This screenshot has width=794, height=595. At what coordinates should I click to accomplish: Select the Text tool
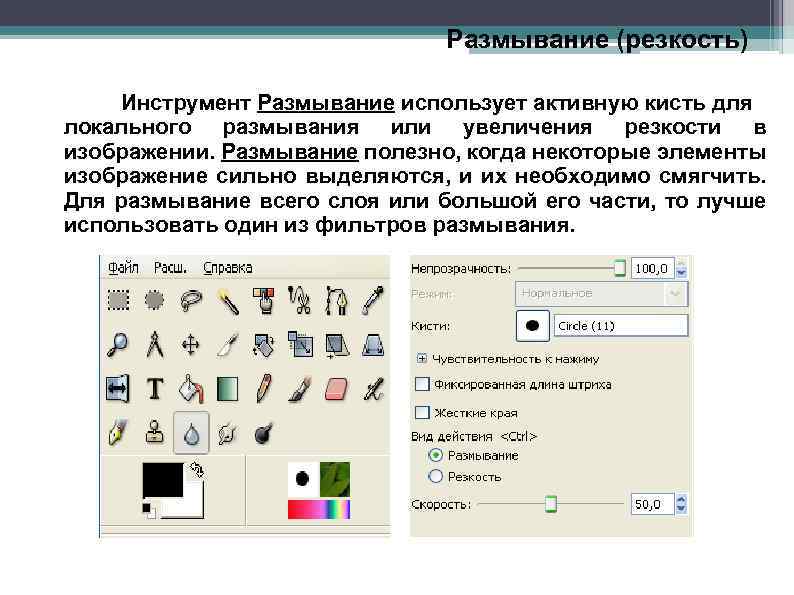point(155,389)
